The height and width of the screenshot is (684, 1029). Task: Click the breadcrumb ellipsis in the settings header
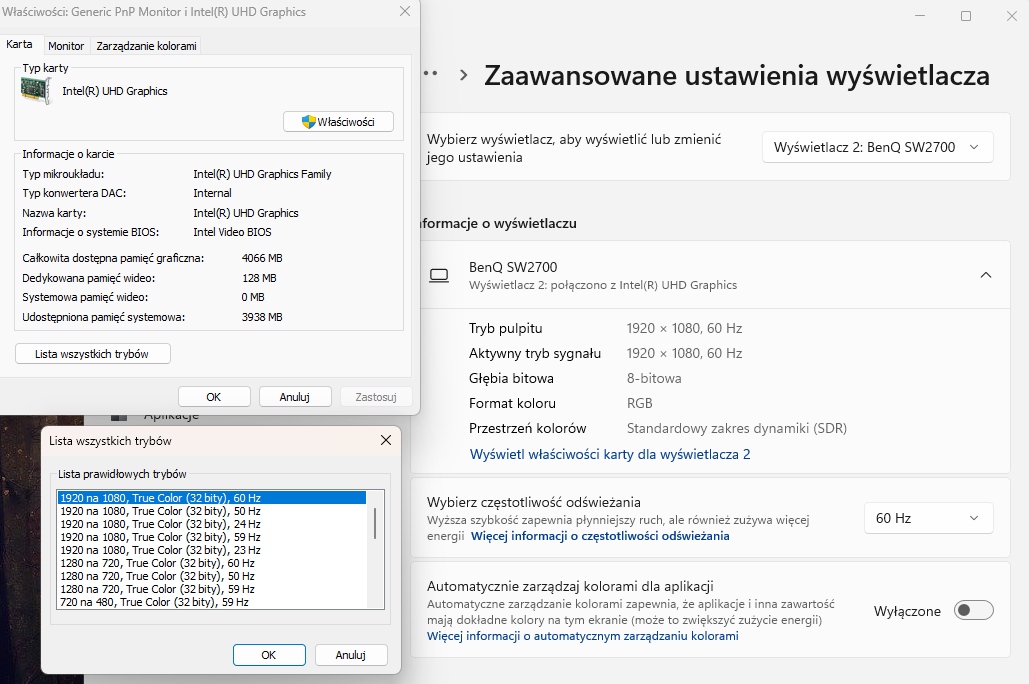tap(432, 74)
